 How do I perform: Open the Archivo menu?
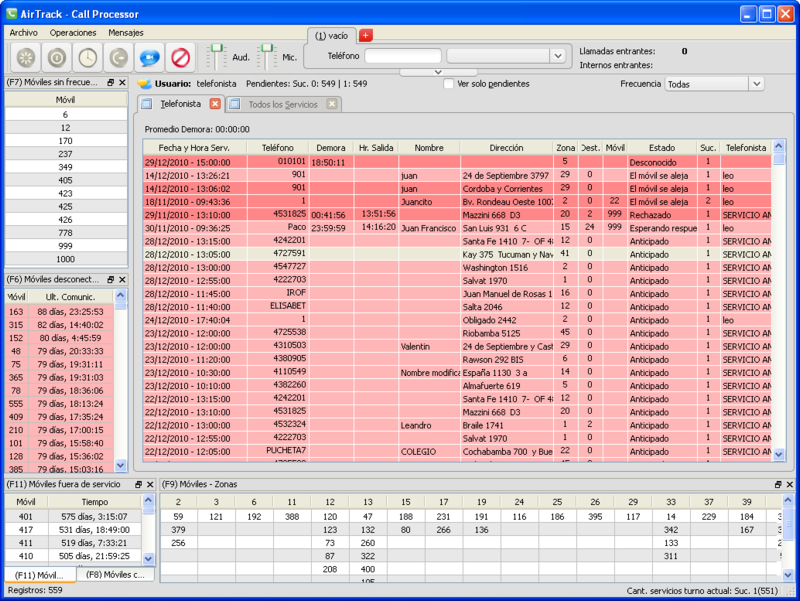[x=23, y=33]
